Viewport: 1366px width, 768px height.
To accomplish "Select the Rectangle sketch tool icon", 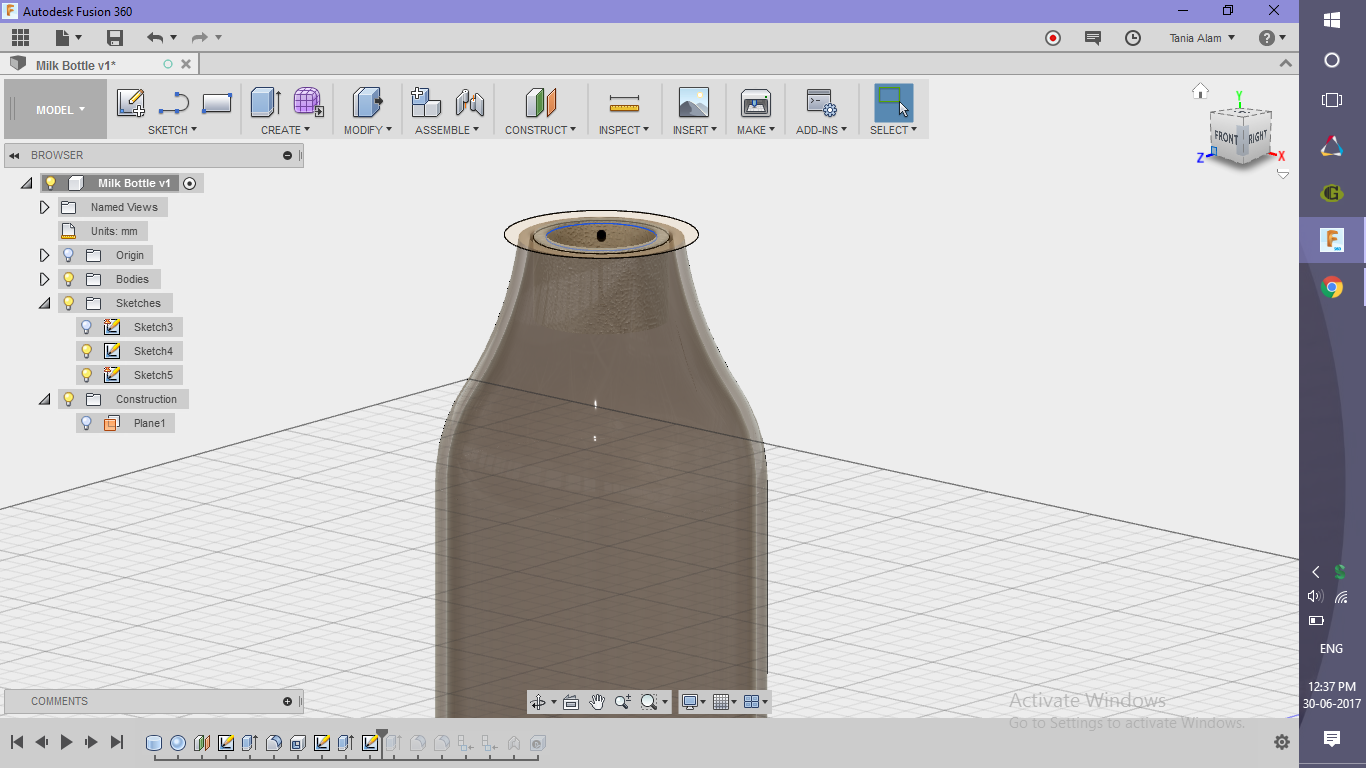I will [217, 103].
